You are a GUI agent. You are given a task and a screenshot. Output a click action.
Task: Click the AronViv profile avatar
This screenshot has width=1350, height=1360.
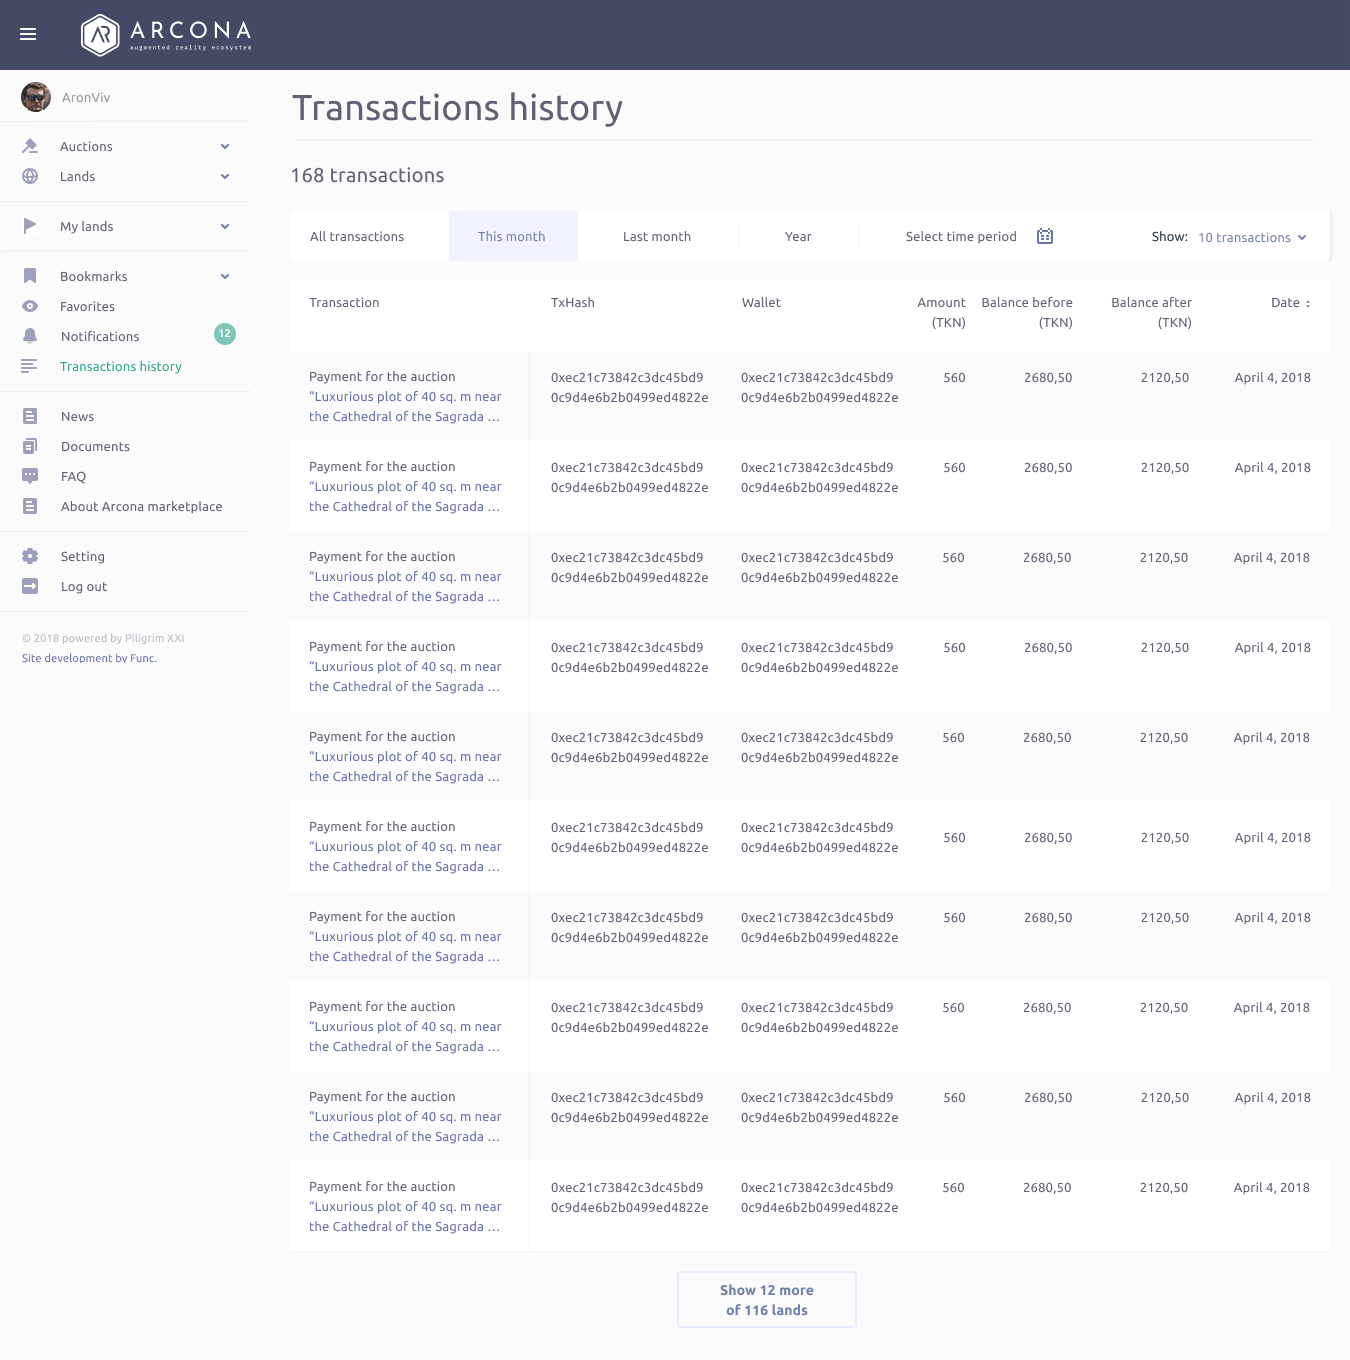[x=36, y=97]
